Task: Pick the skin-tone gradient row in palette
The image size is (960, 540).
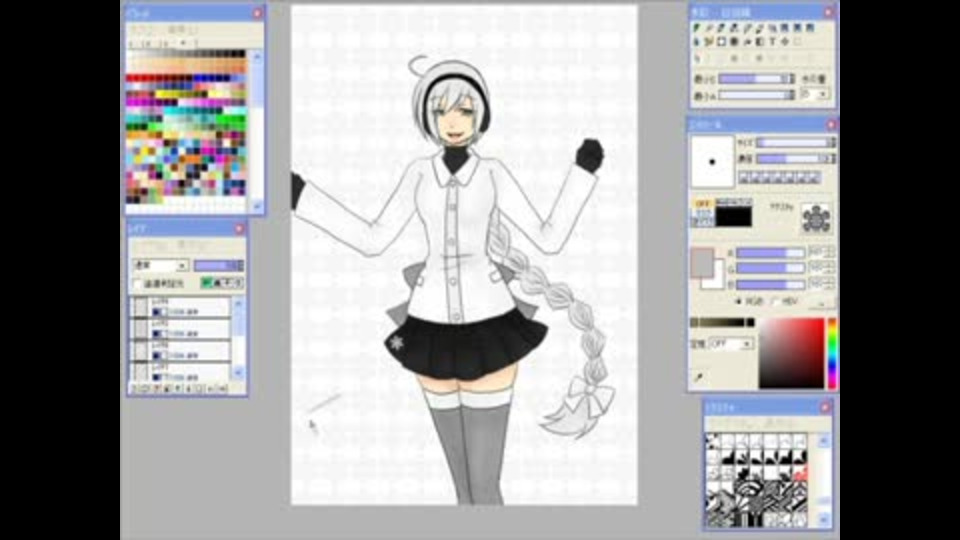Action: pos(186,65)
